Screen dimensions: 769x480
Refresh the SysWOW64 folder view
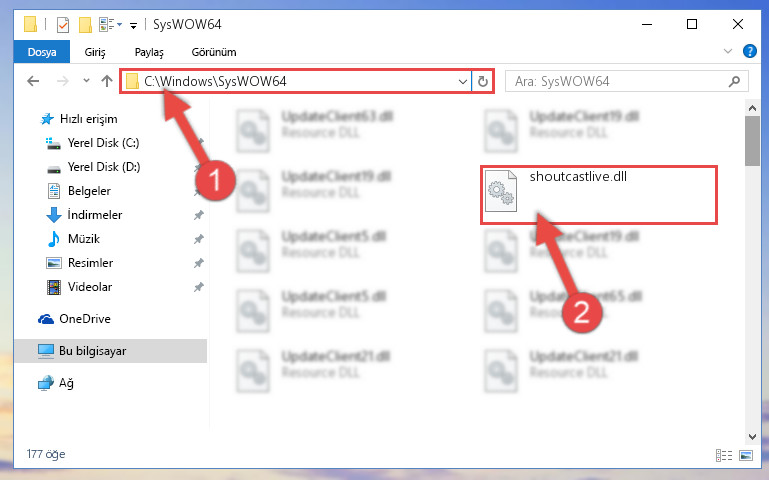(483, 81)
